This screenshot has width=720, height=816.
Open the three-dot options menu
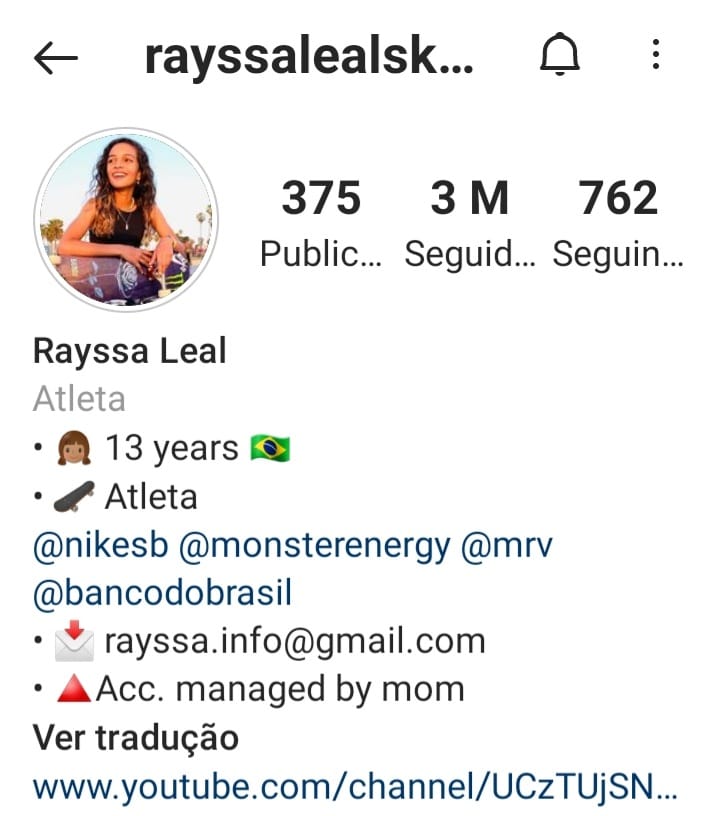tap(655, 54)
